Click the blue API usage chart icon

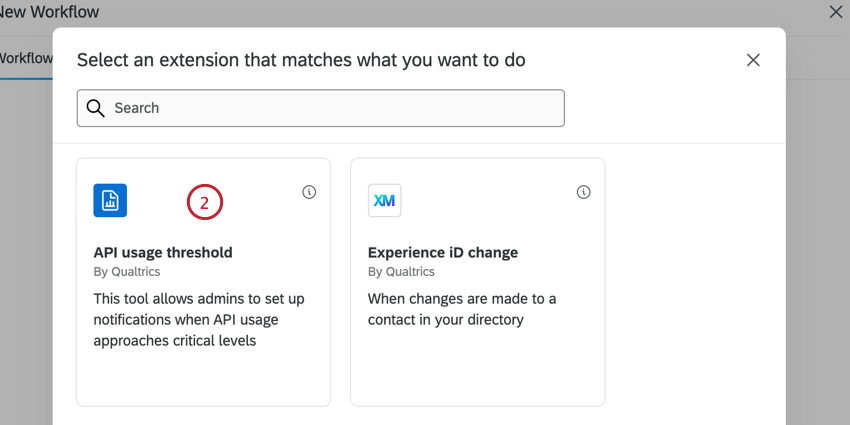pyautogui.click(x=110, y=200)
